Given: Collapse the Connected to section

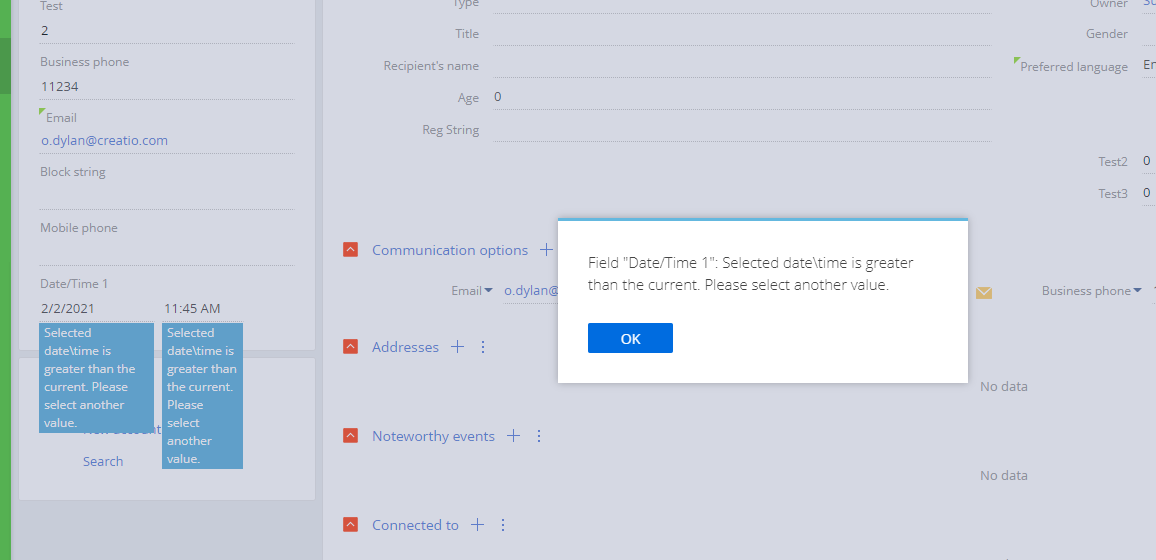Looking at the screenshot, I should coord(351,525).
